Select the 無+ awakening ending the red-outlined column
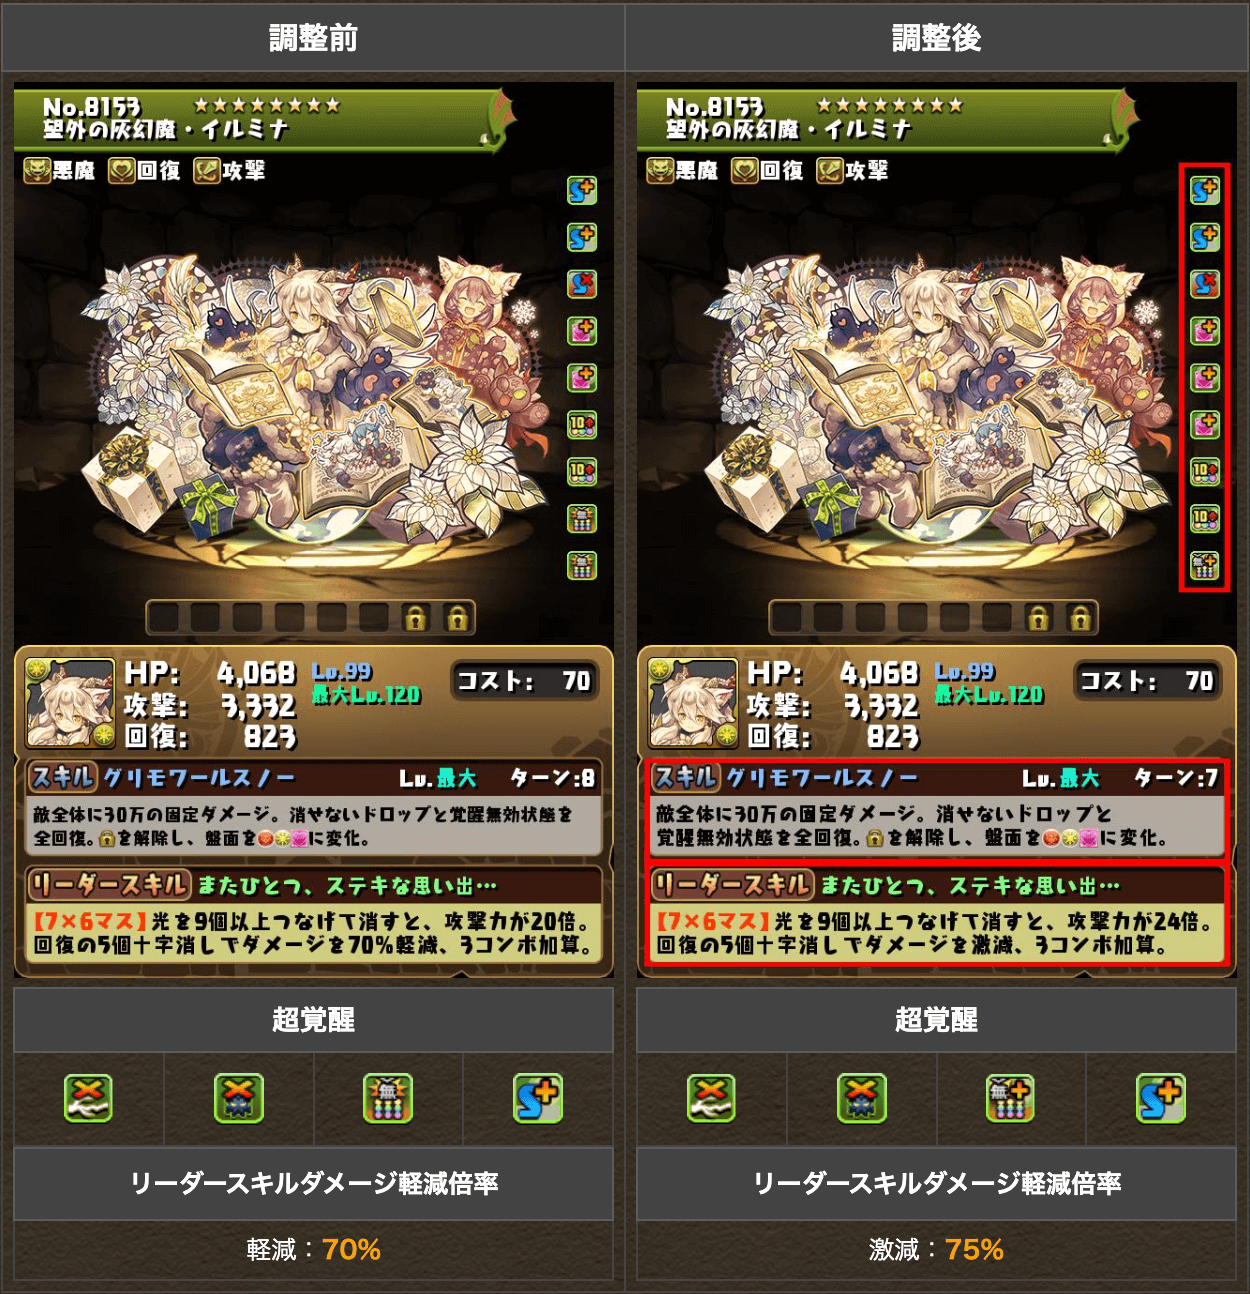This screenshot has width=1250, height=1294. (1205, 565)
